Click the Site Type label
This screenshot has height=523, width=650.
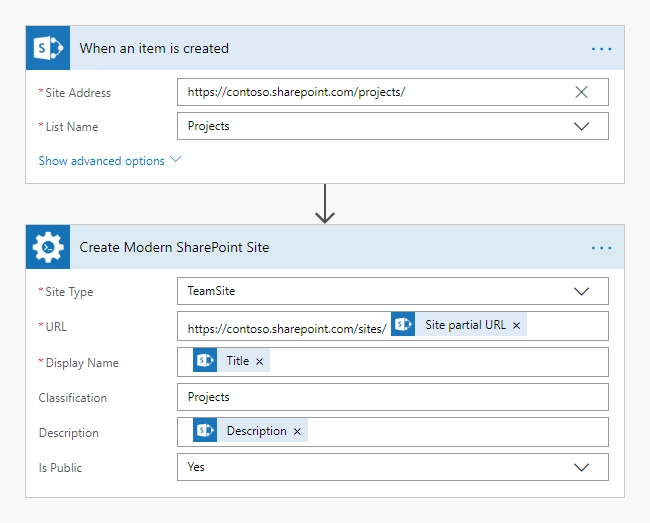[x=69, y=292]
